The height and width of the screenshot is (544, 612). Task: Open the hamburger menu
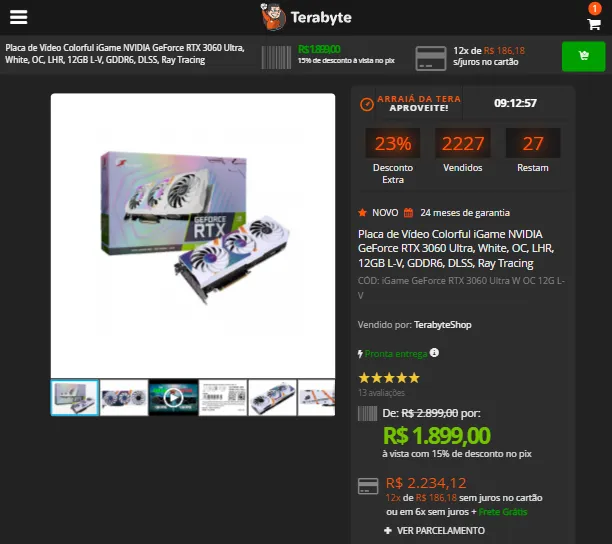[x=18, y=17]
